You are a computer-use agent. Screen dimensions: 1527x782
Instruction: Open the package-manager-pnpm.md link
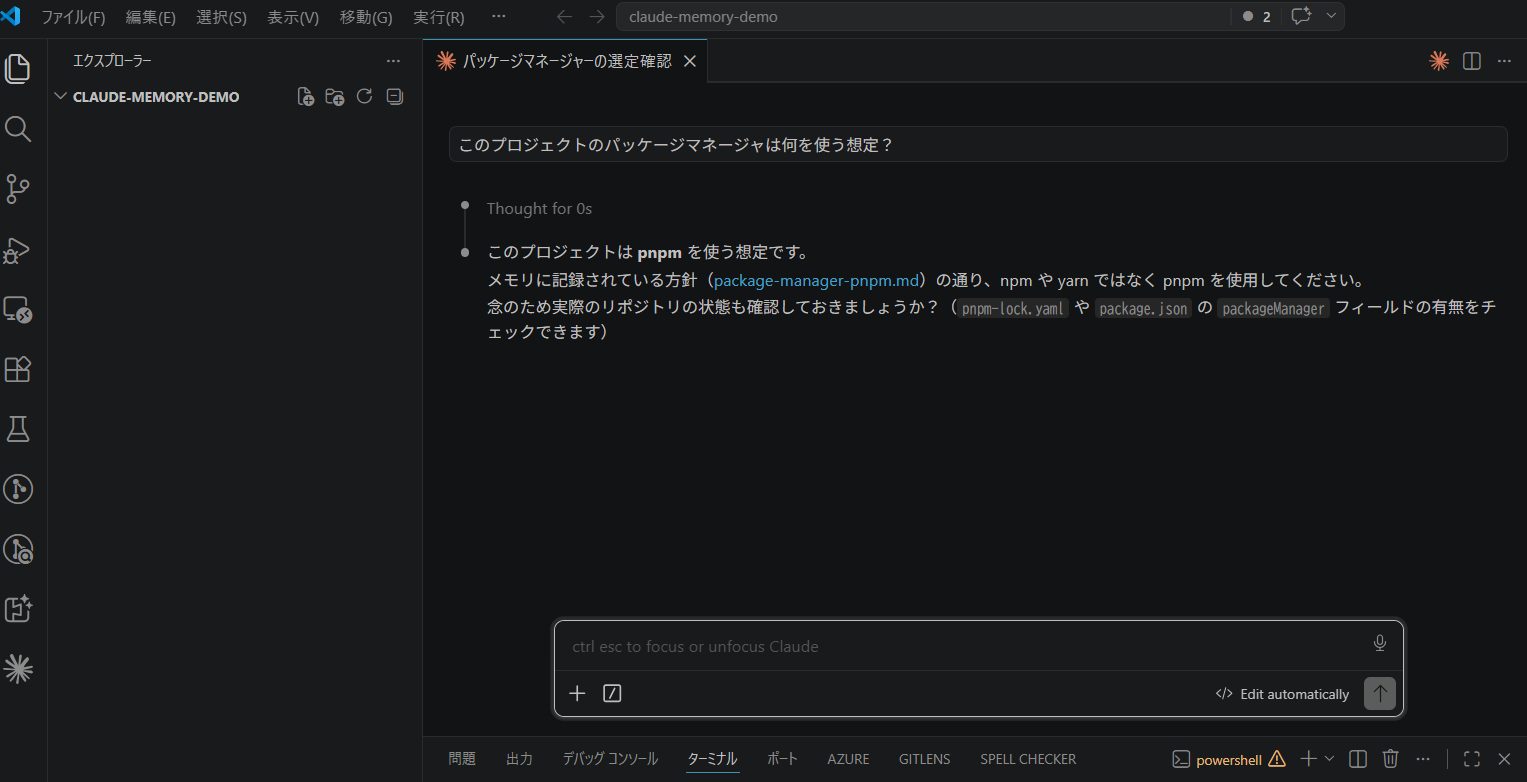(x=816, y=280)
